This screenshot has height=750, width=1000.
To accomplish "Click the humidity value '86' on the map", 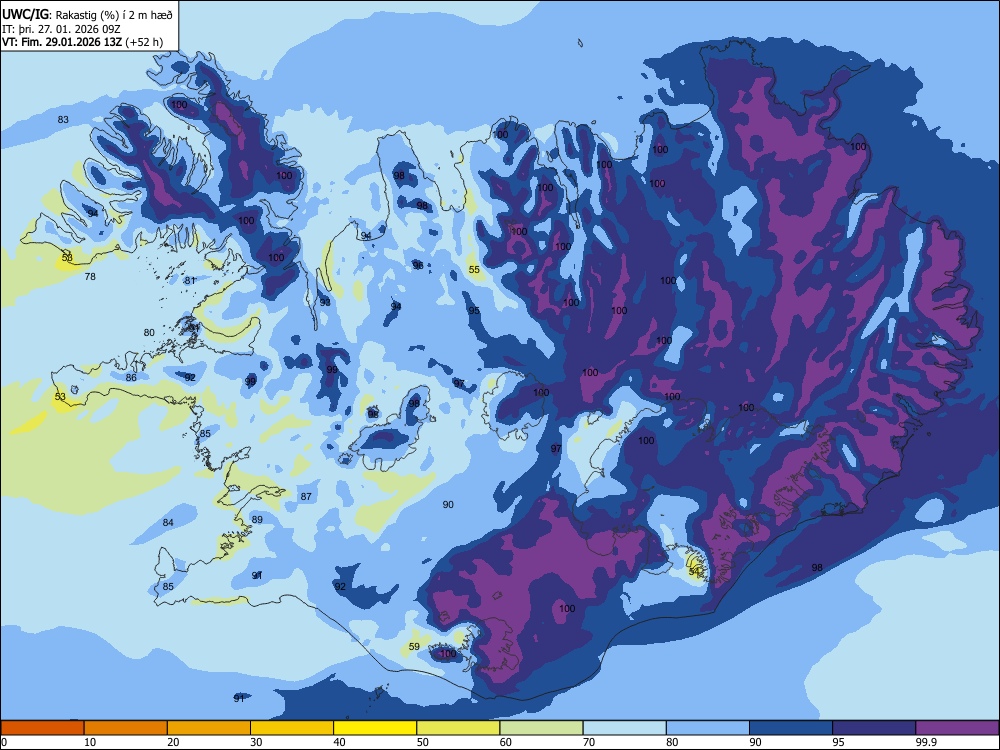I will point(131,378).
